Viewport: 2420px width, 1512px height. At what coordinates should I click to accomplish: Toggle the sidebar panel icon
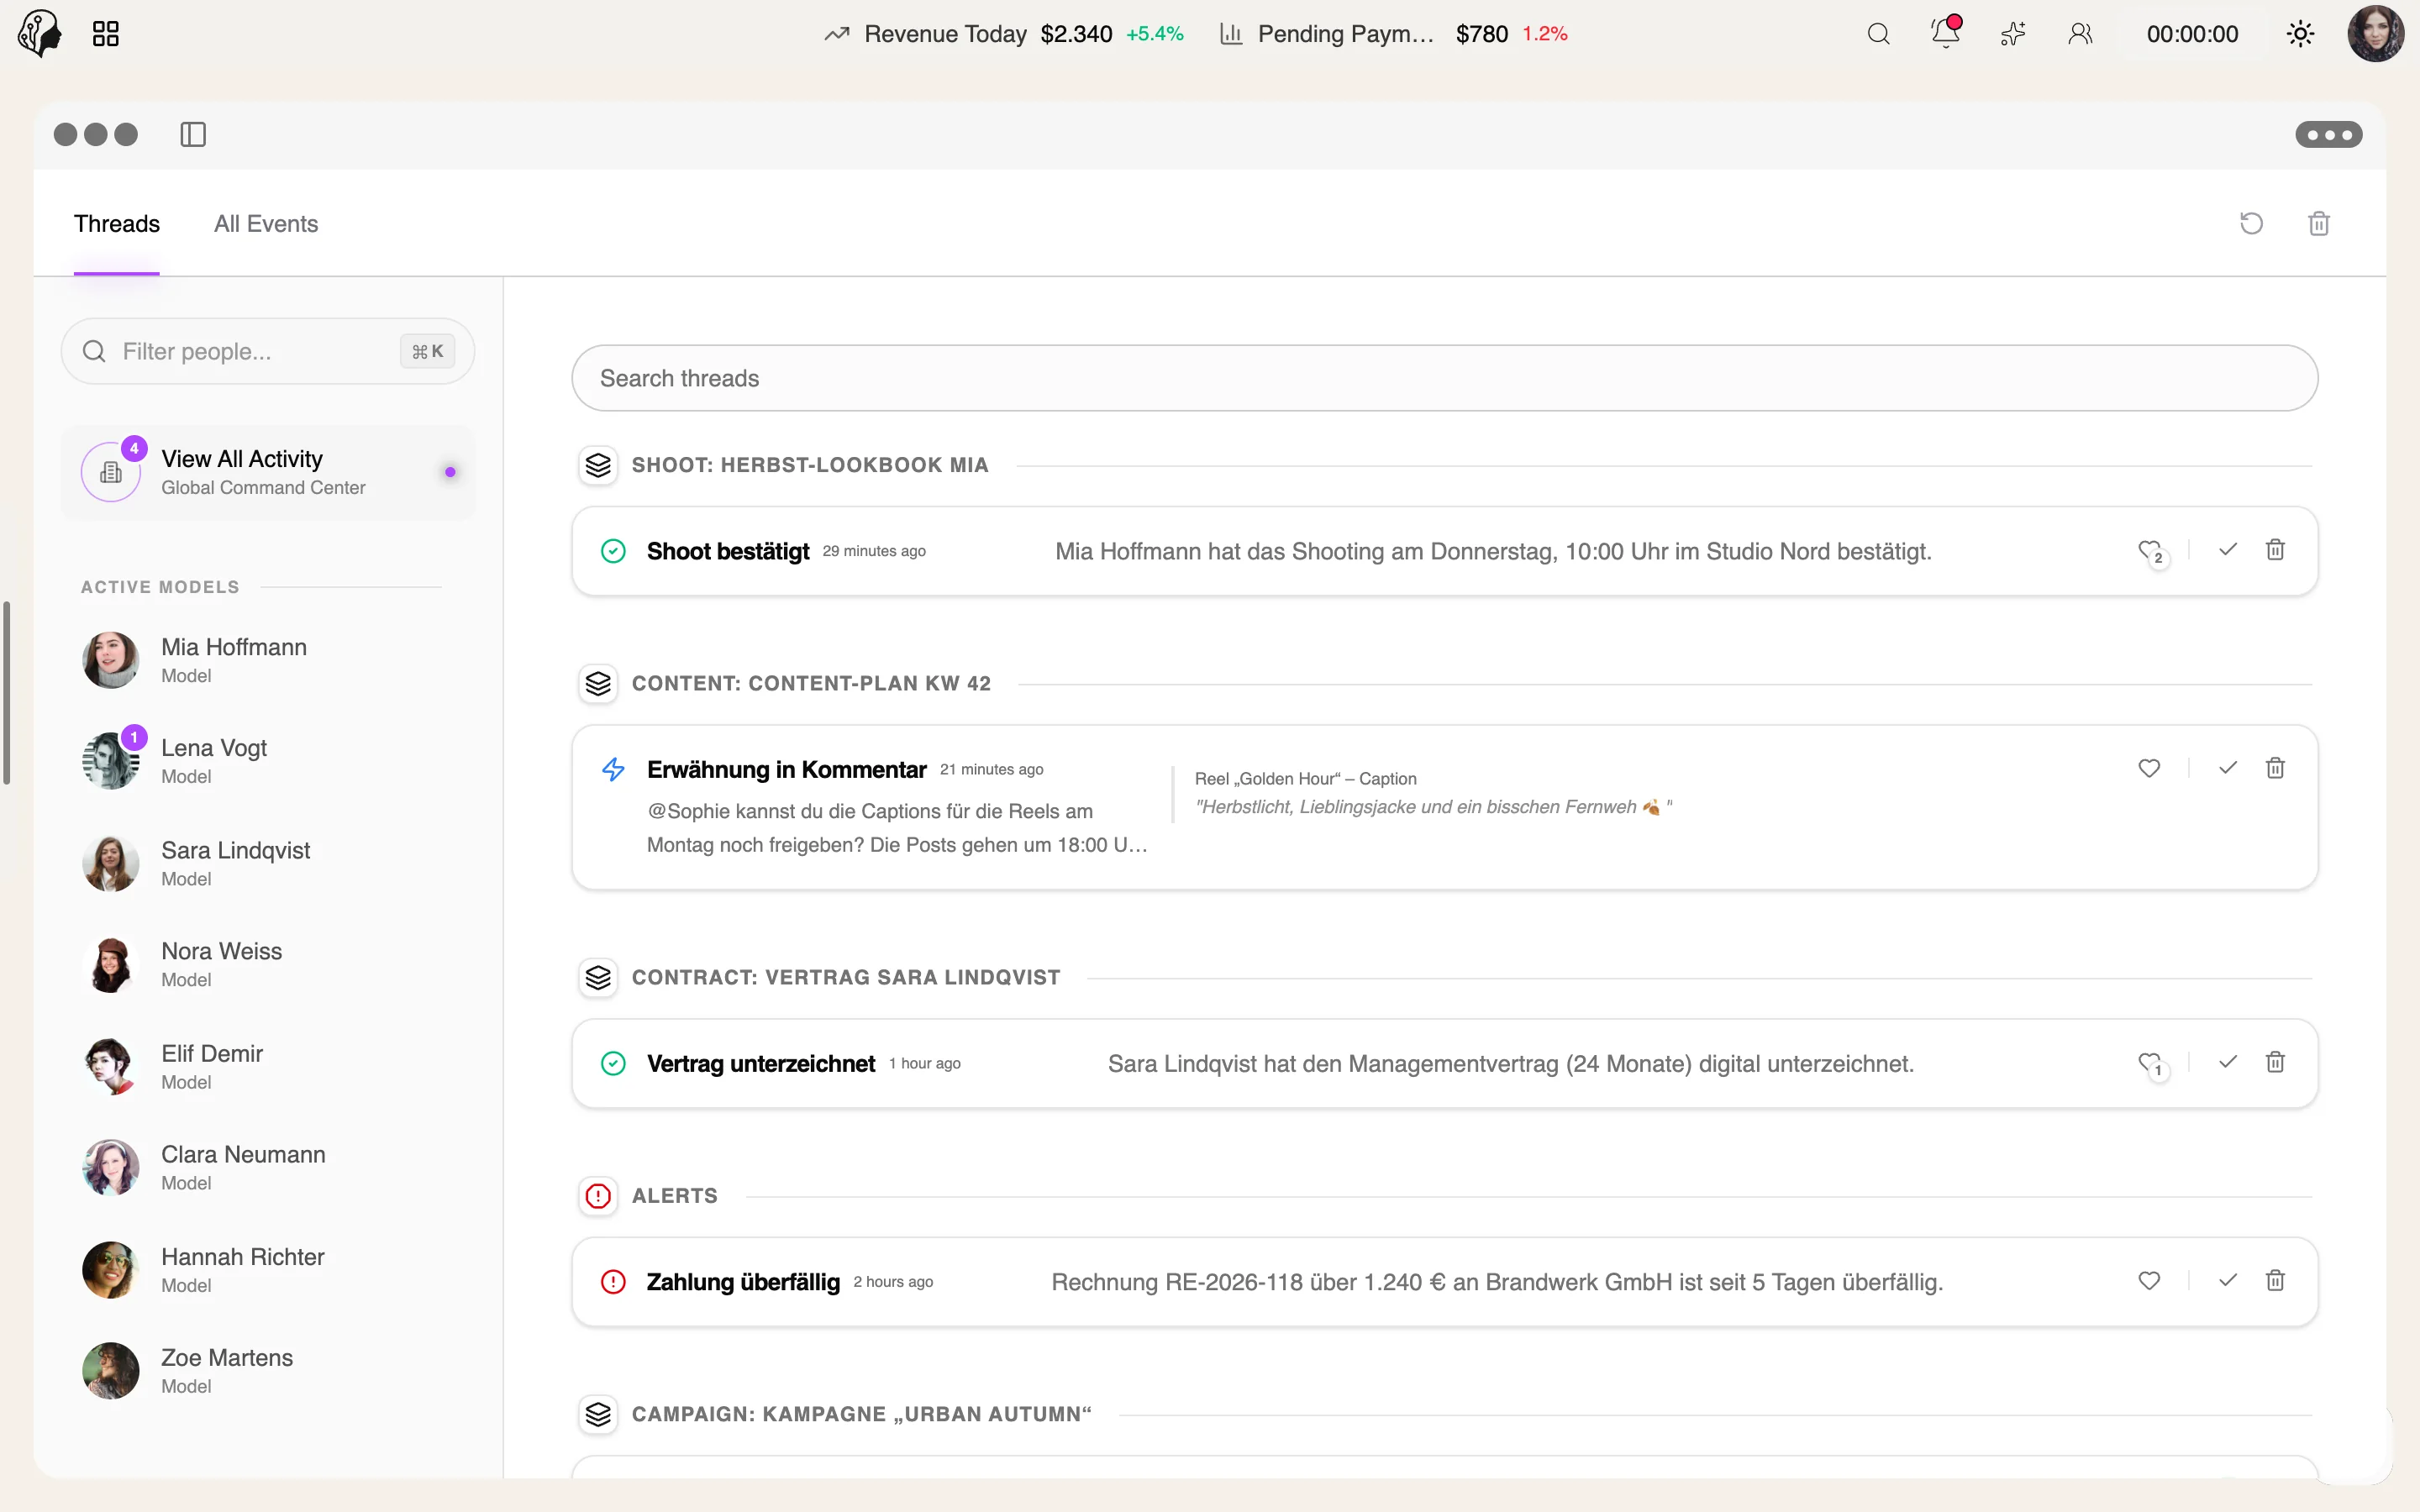(x=193, y=134)
